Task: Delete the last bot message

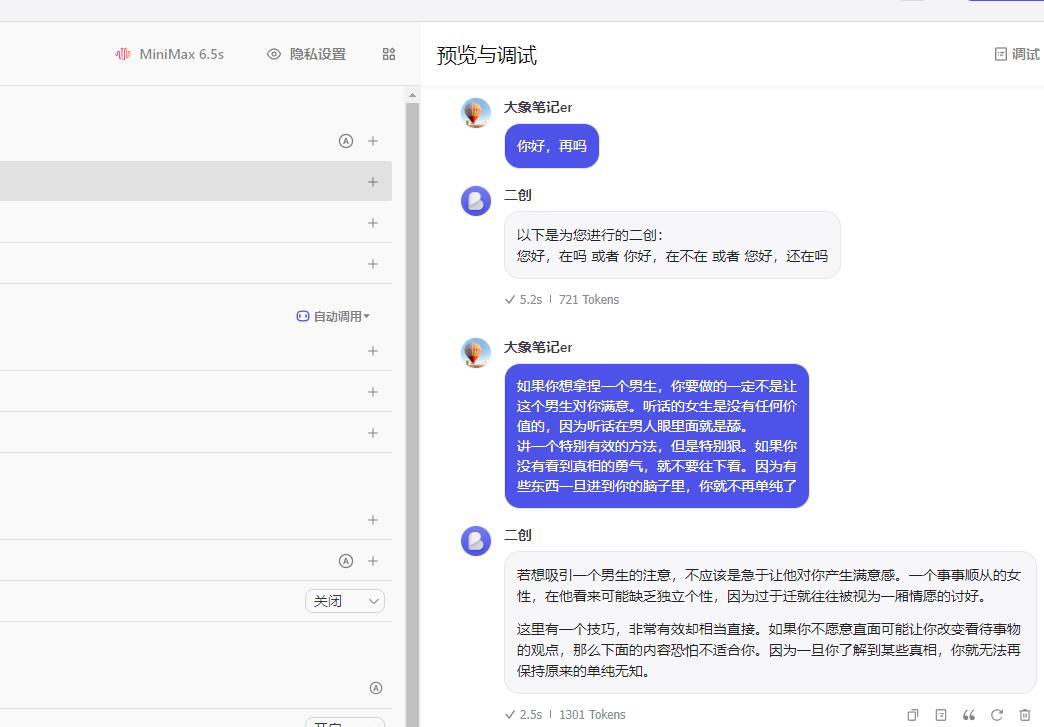Action: pos(1024,715)
